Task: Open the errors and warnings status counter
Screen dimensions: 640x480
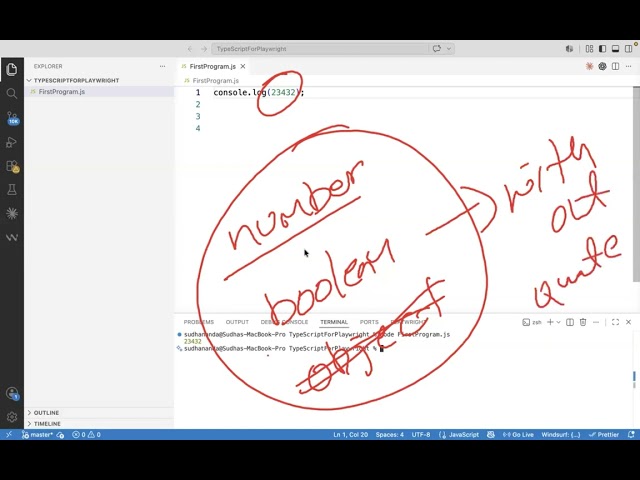Action: coord(86,435)
